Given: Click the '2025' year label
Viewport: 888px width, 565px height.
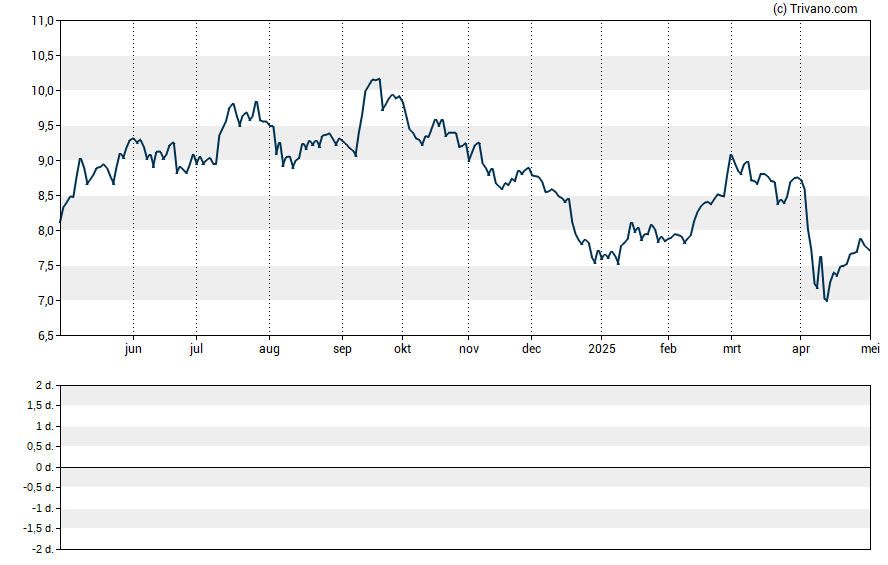Looking at the screenshot, I should coord(601,349).
